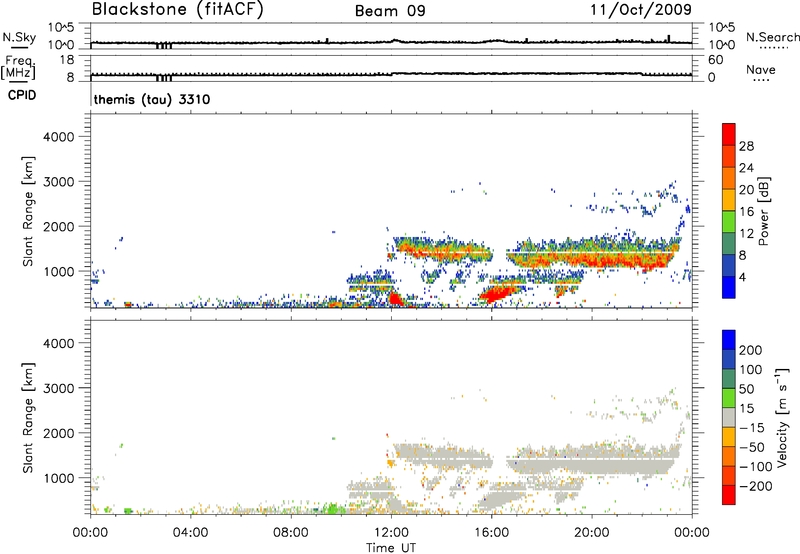Click the 'Time UT' axis label
The height and width of the screenshot is (554, 800).
391,547
